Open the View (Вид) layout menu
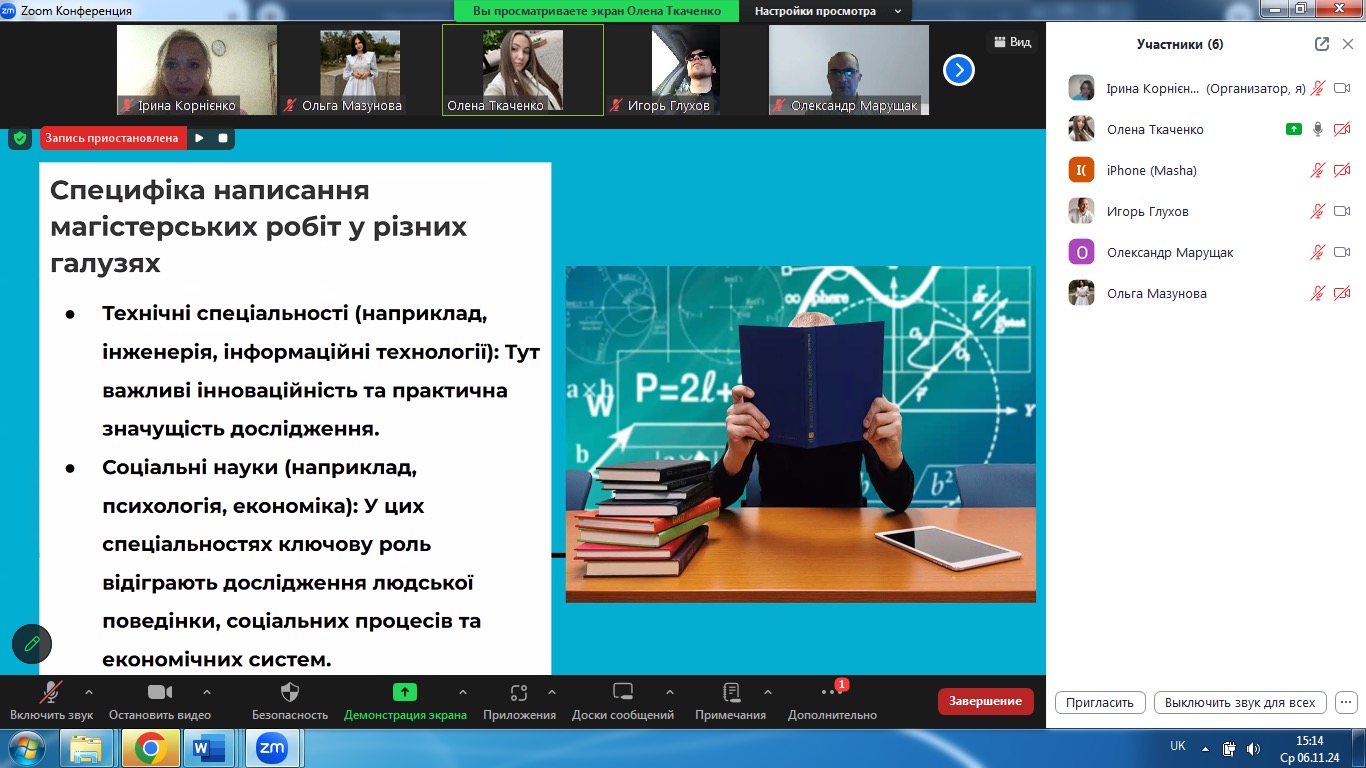This screenshot has height=768, width=1366. point(1011,42)
